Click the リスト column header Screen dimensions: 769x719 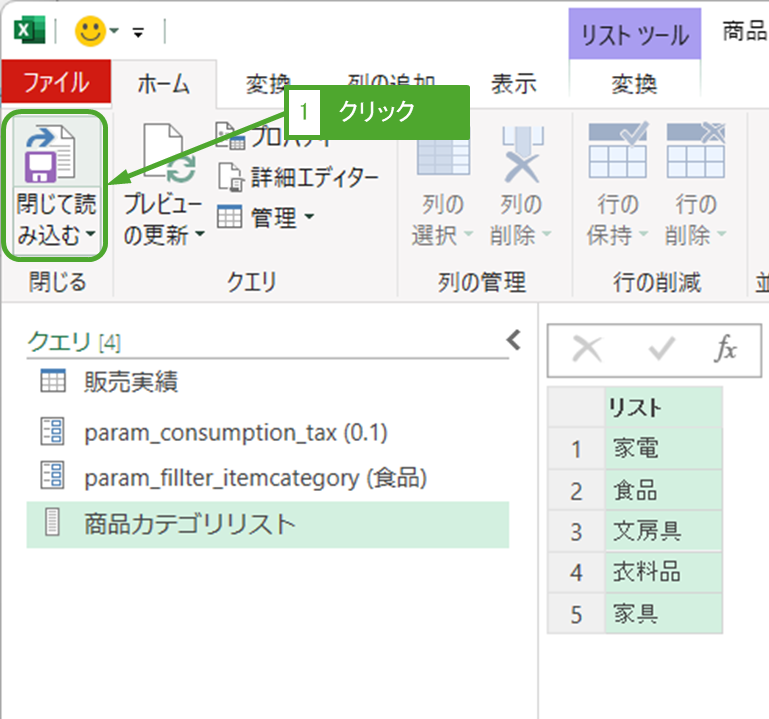pos(636,408)
